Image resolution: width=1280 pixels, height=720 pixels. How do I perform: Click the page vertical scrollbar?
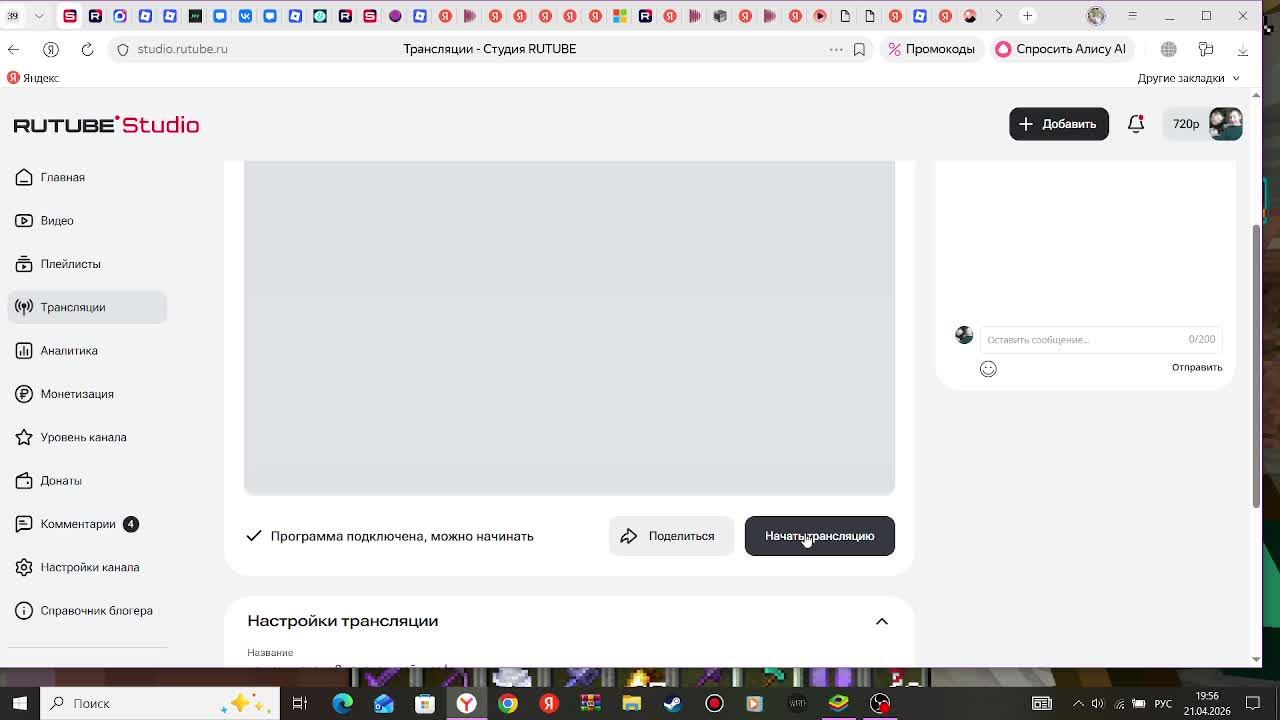click(x=1257, y=366)
